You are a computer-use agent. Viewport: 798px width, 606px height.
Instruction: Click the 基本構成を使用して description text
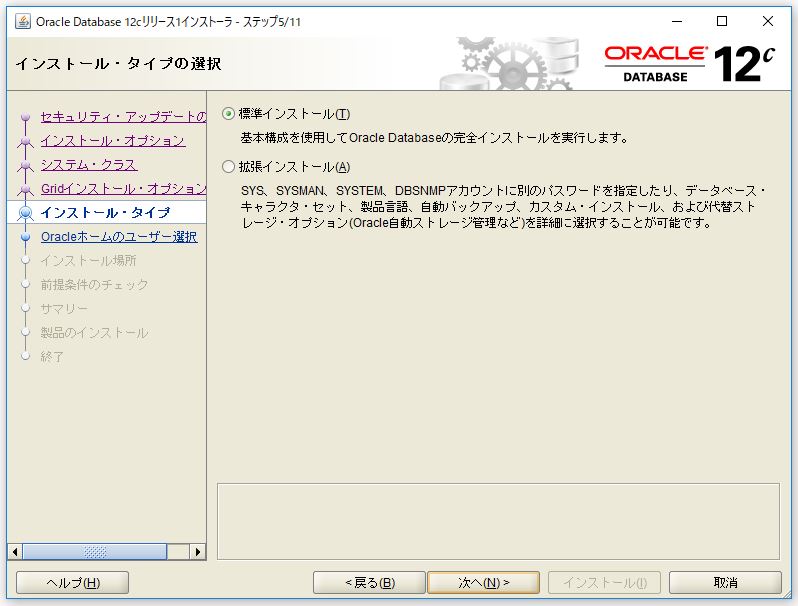coord(435,138)
